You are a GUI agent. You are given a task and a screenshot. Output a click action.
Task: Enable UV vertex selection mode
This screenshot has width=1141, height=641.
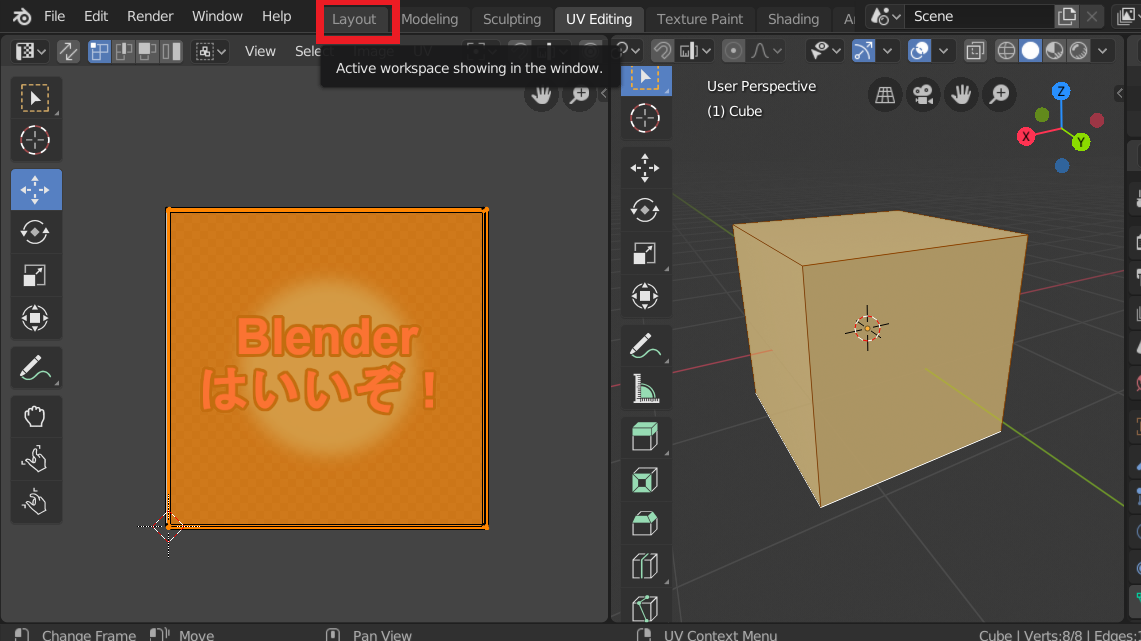click(100, 51)
